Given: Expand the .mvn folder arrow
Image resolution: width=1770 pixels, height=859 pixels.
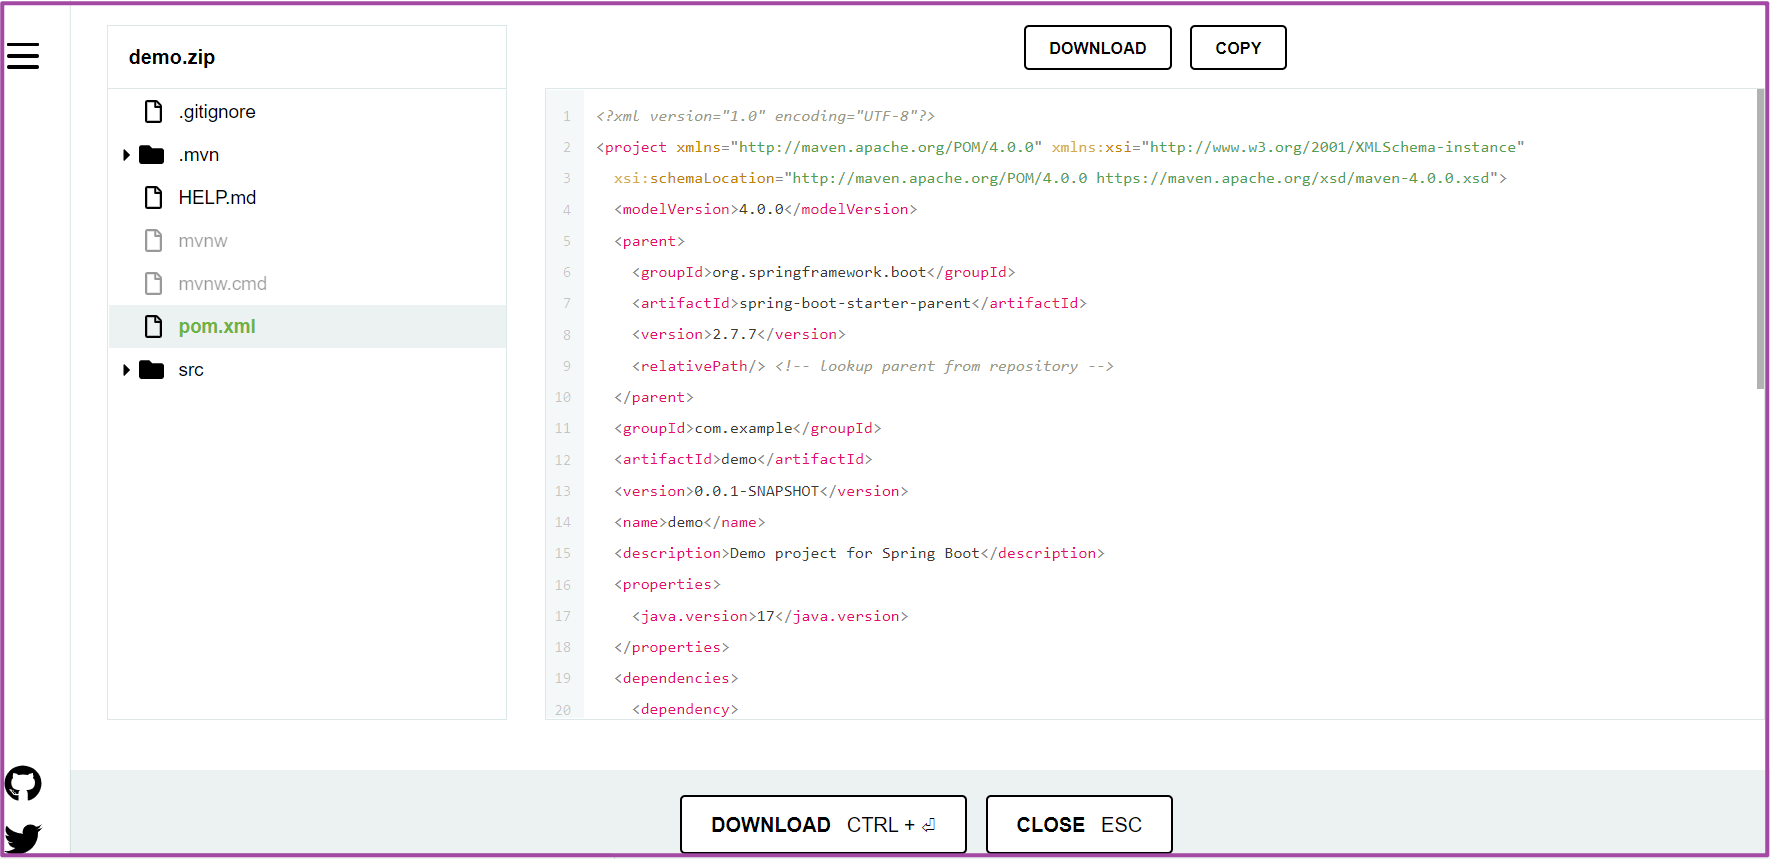Looking at the screenshot, I should (x=126, y=154).
